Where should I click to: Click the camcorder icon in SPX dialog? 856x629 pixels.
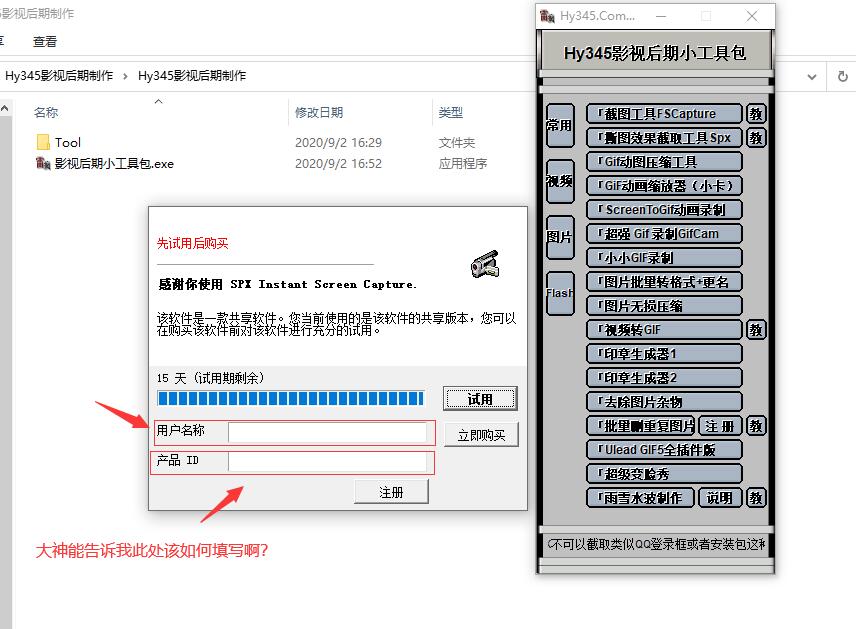click(485, 264)
